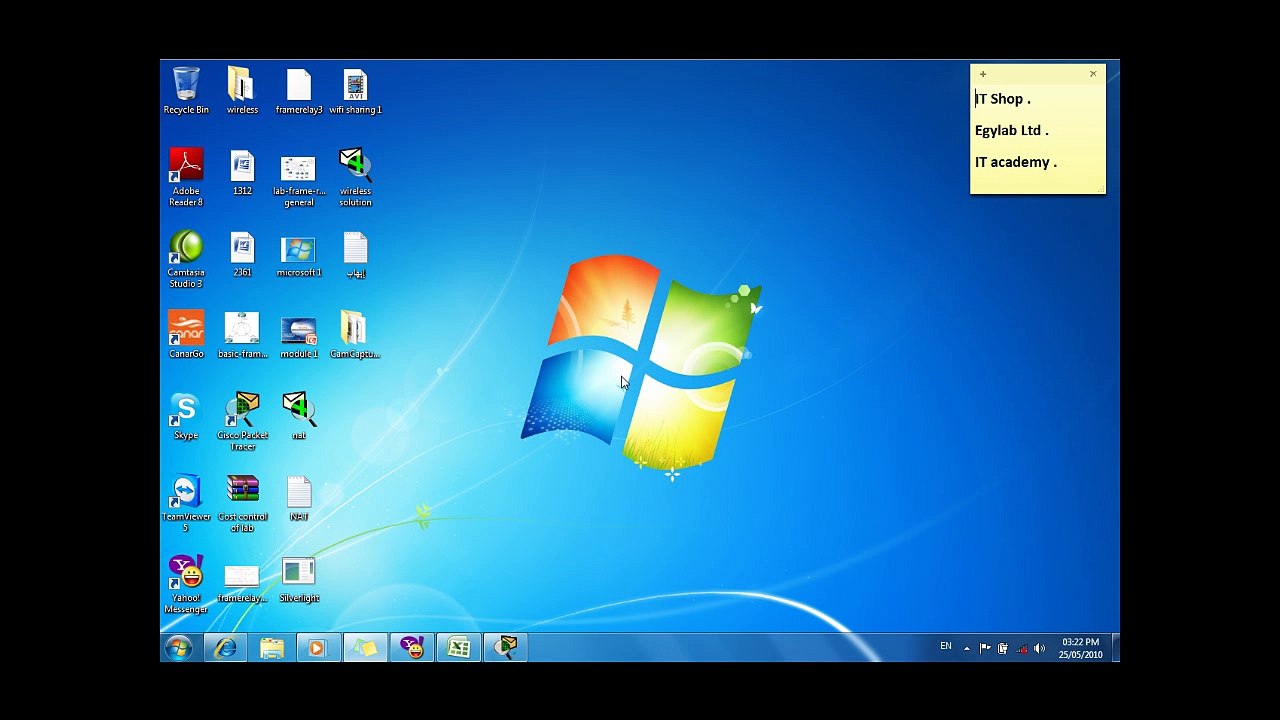Click the power tray icon
The width and height of the screenshot is (1280, 720).
pyautogui.click(x=1003, y=648)
